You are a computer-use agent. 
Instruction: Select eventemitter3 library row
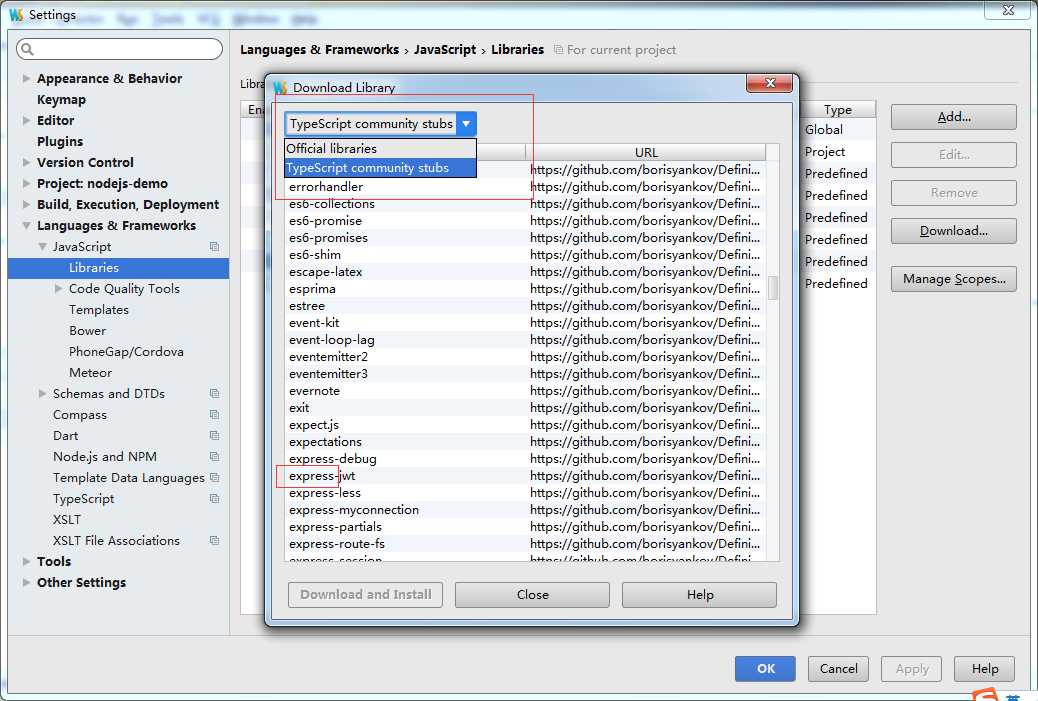[524, 374]
